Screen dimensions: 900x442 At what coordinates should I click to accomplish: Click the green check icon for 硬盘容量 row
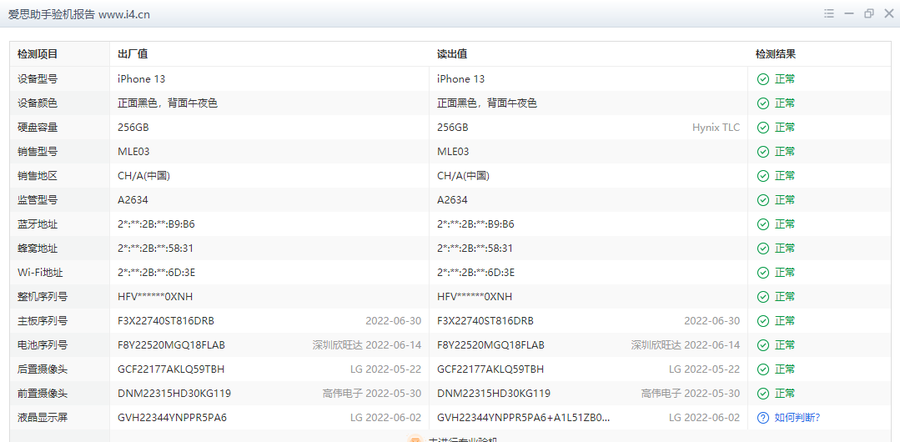coord(763,127)
